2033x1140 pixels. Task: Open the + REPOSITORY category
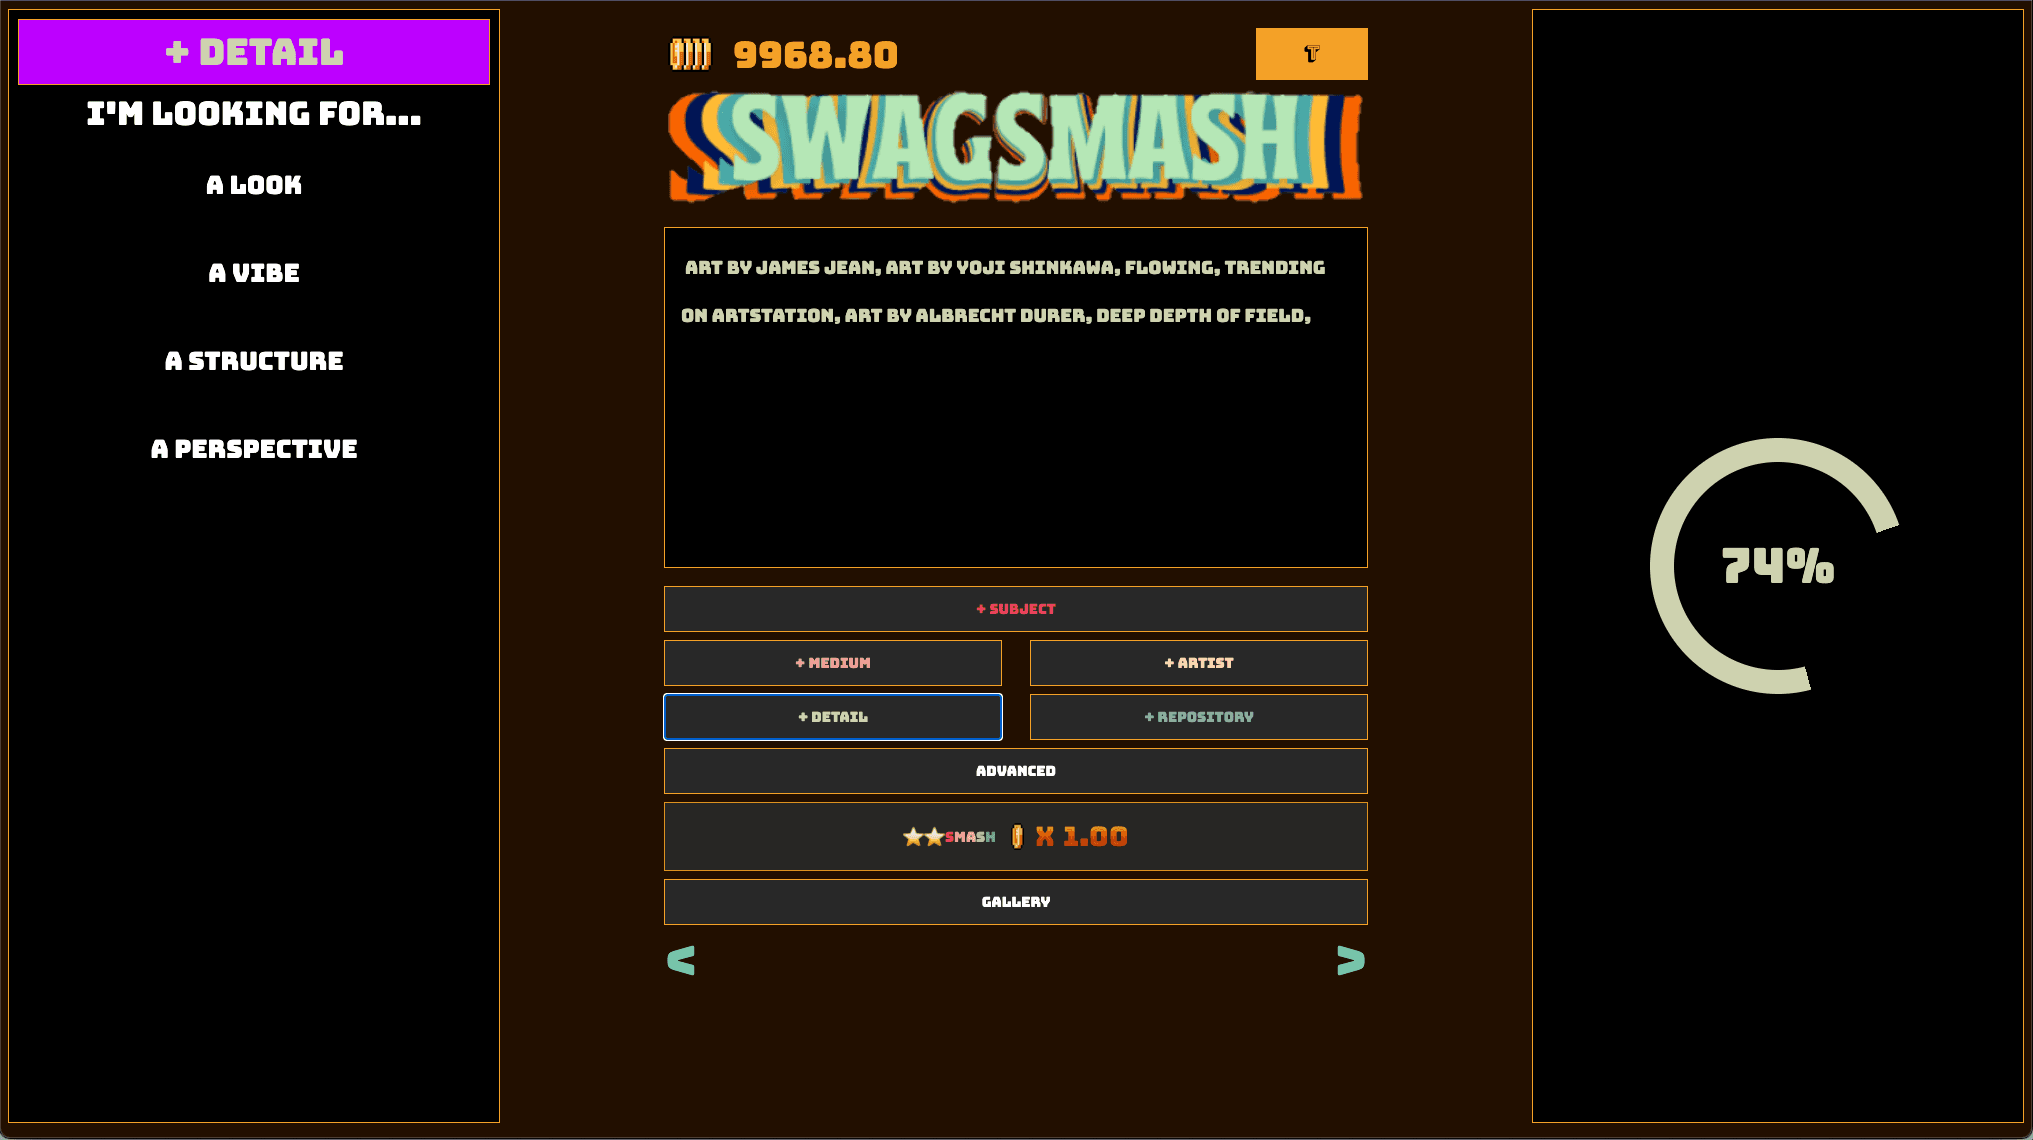pos(1198,716)
